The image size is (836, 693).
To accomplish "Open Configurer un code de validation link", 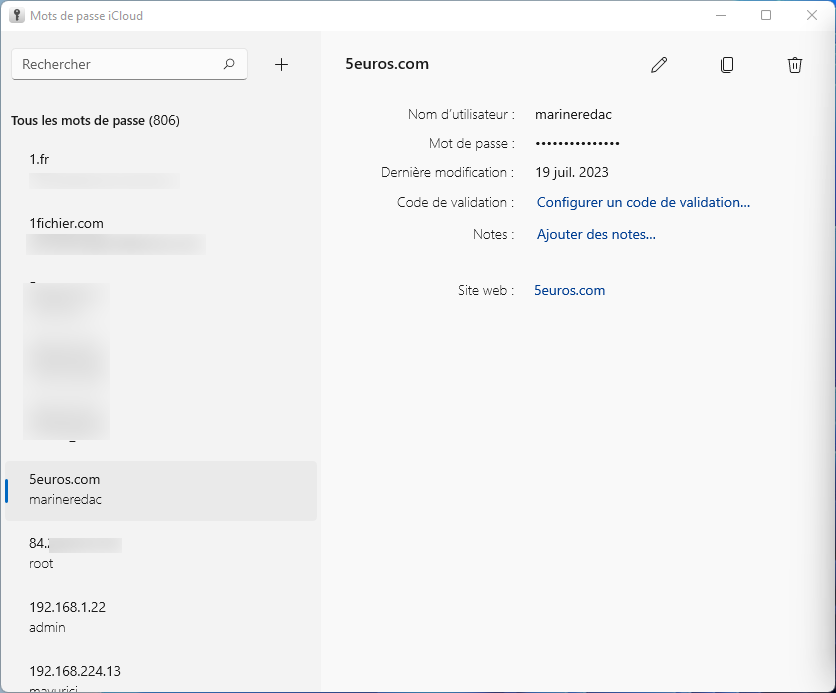I will tap(643, 203).
